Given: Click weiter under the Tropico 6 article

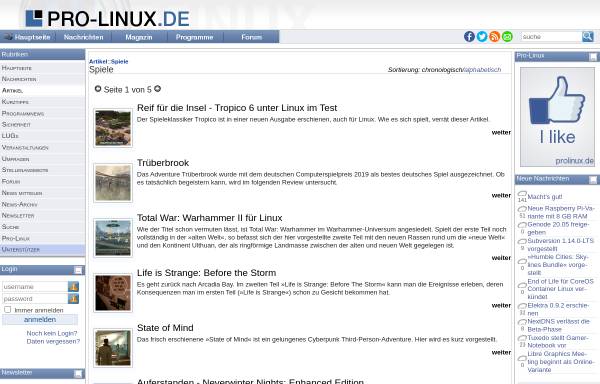Looking at the screenshot, I should coord(501,132).
